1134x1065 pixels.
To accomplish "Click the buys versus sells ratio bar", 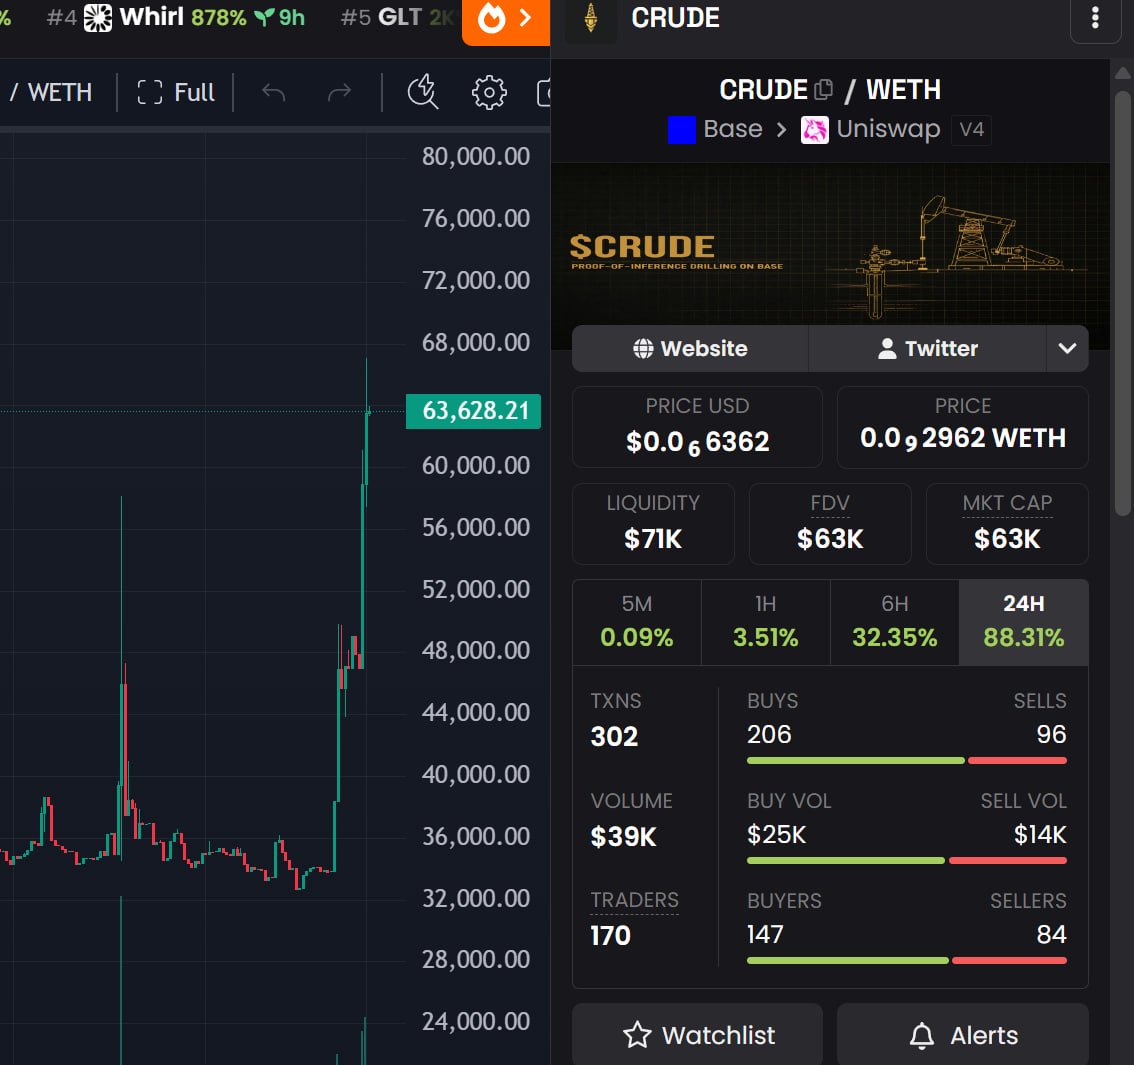I will click(x=906, y=761).
